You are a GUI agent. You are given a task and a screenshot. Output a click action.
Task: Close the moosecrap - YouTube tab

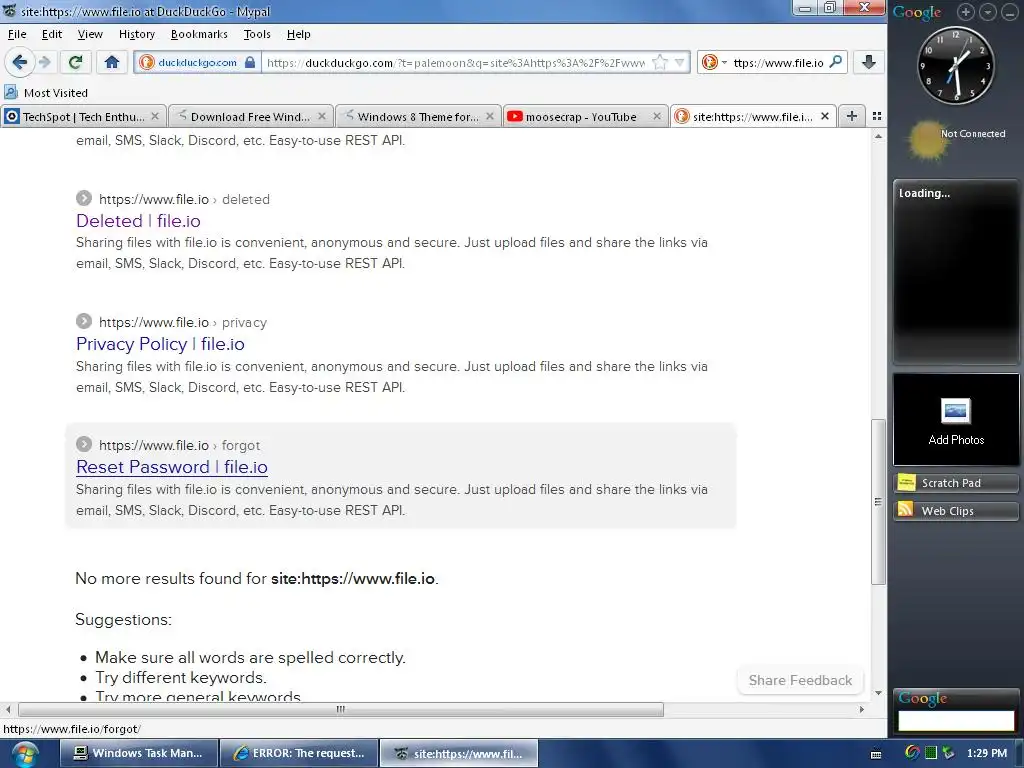(x=656, y=116)
